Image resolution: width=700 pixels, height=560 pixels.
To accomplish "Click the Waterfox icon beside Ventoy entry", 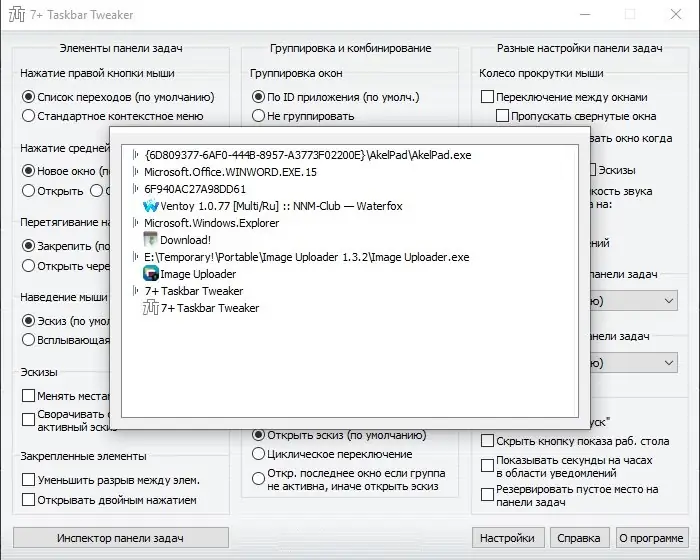I will point(151,206).
